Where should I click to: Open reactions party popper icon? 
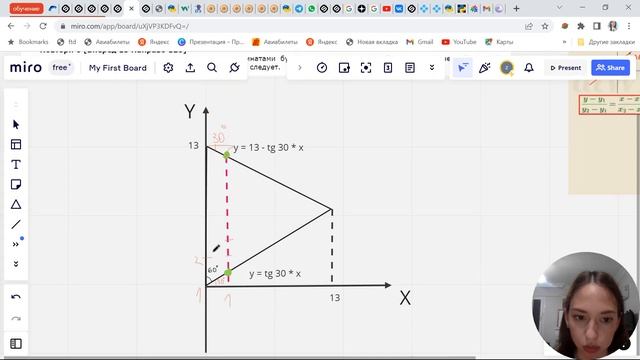[x=484, y=68]
